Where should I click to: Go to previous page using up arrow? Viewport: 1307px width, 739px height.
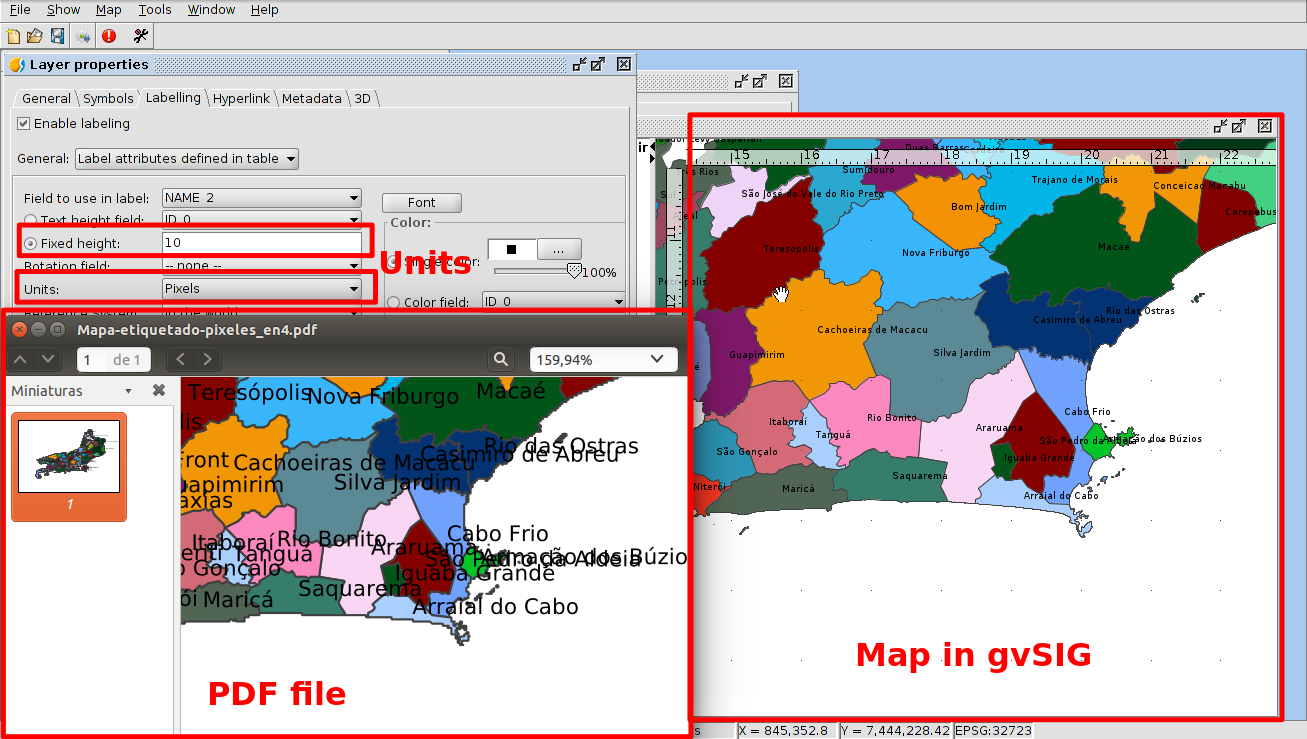[21, 359]
